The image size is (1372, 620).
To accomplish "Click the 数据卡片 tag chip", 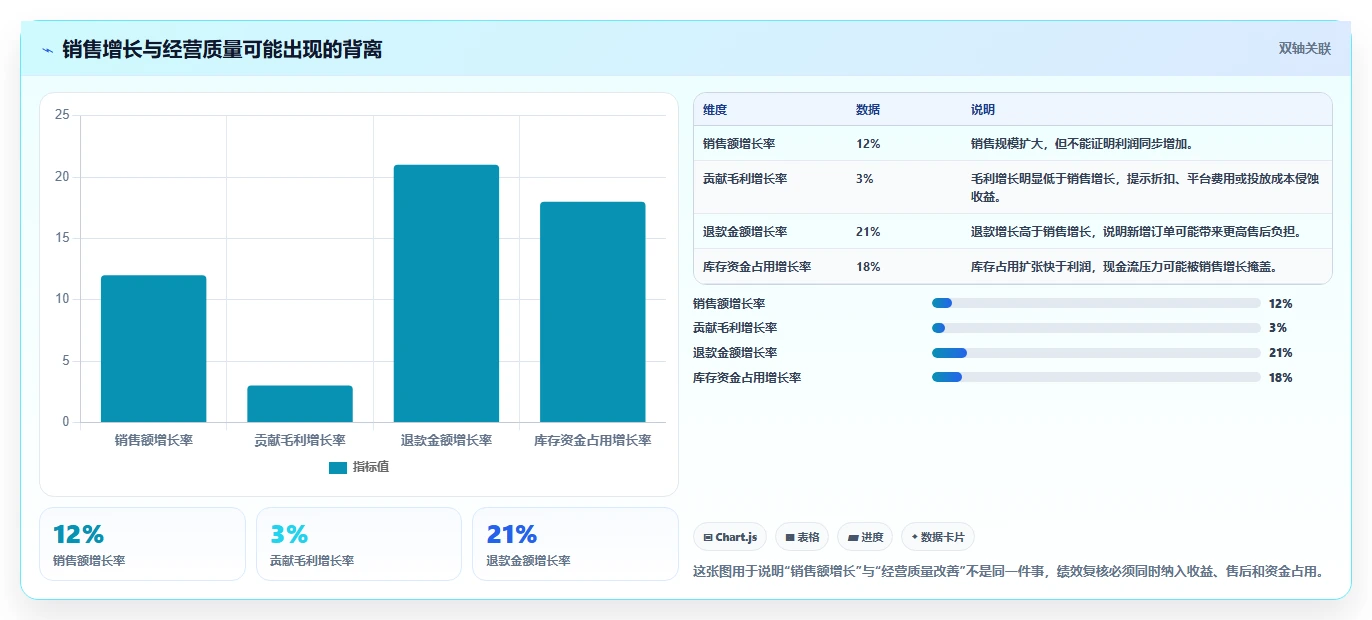I will pos(938,537).
